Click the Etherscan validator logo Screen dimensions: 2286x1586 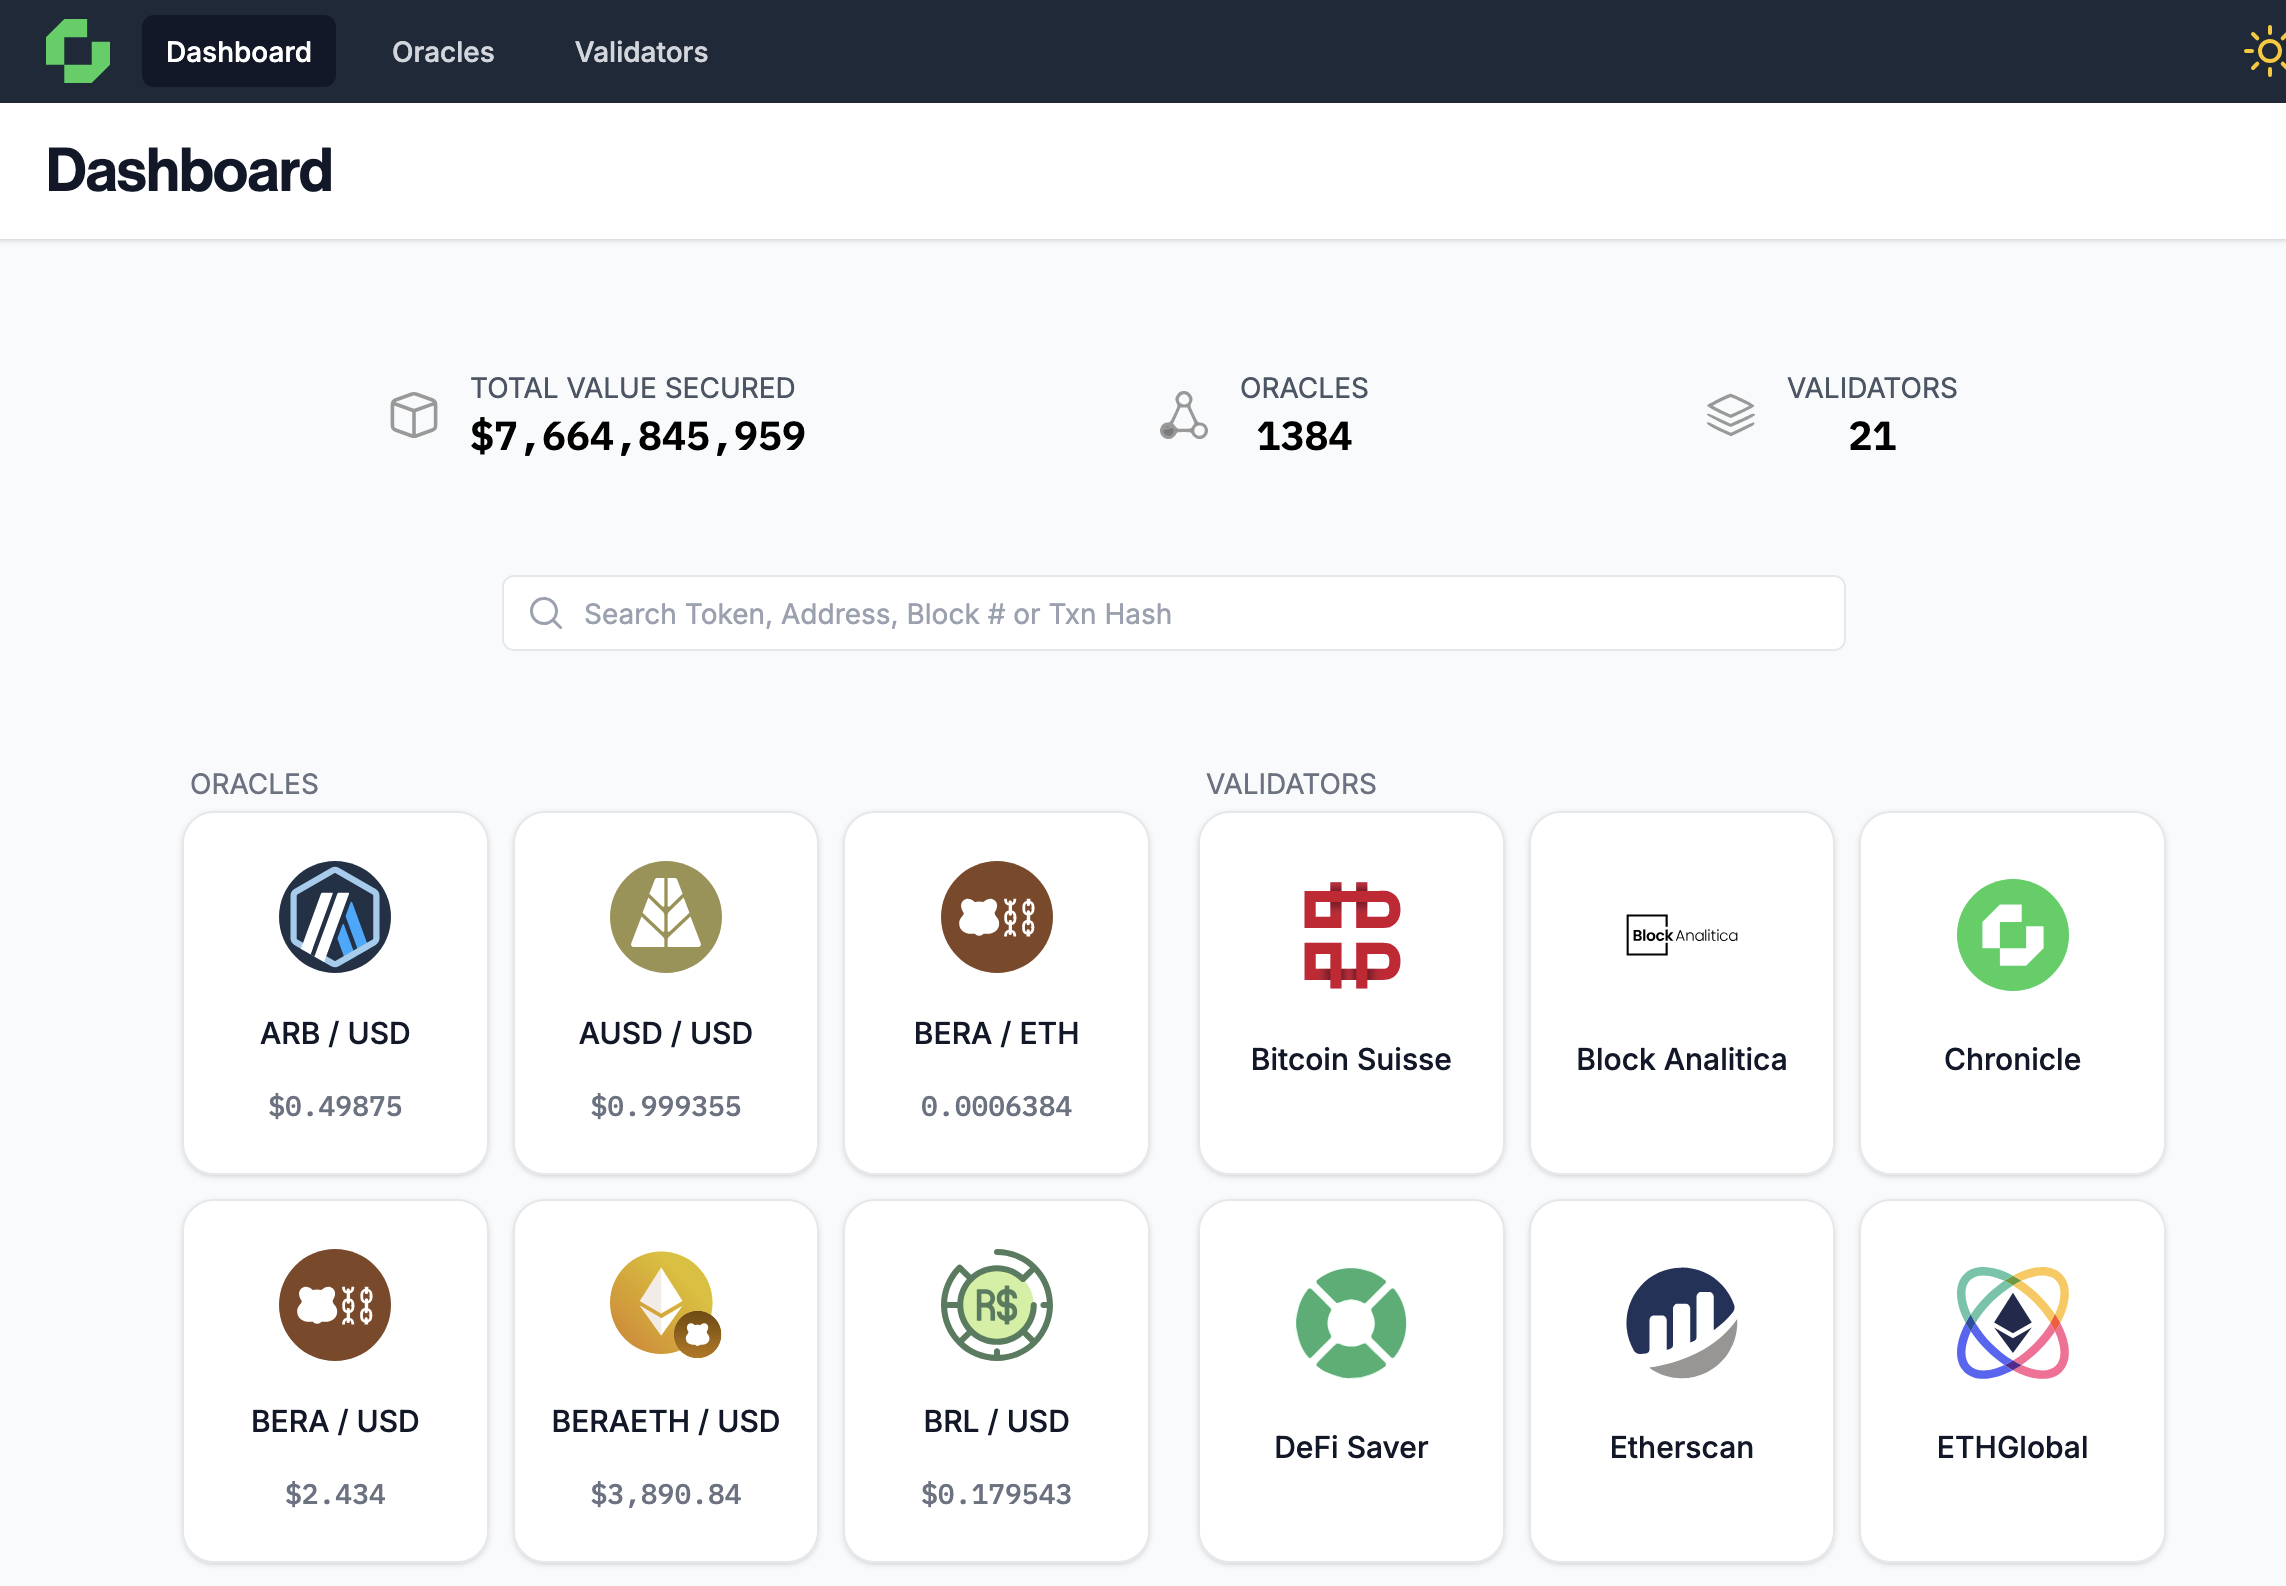1681,1323
